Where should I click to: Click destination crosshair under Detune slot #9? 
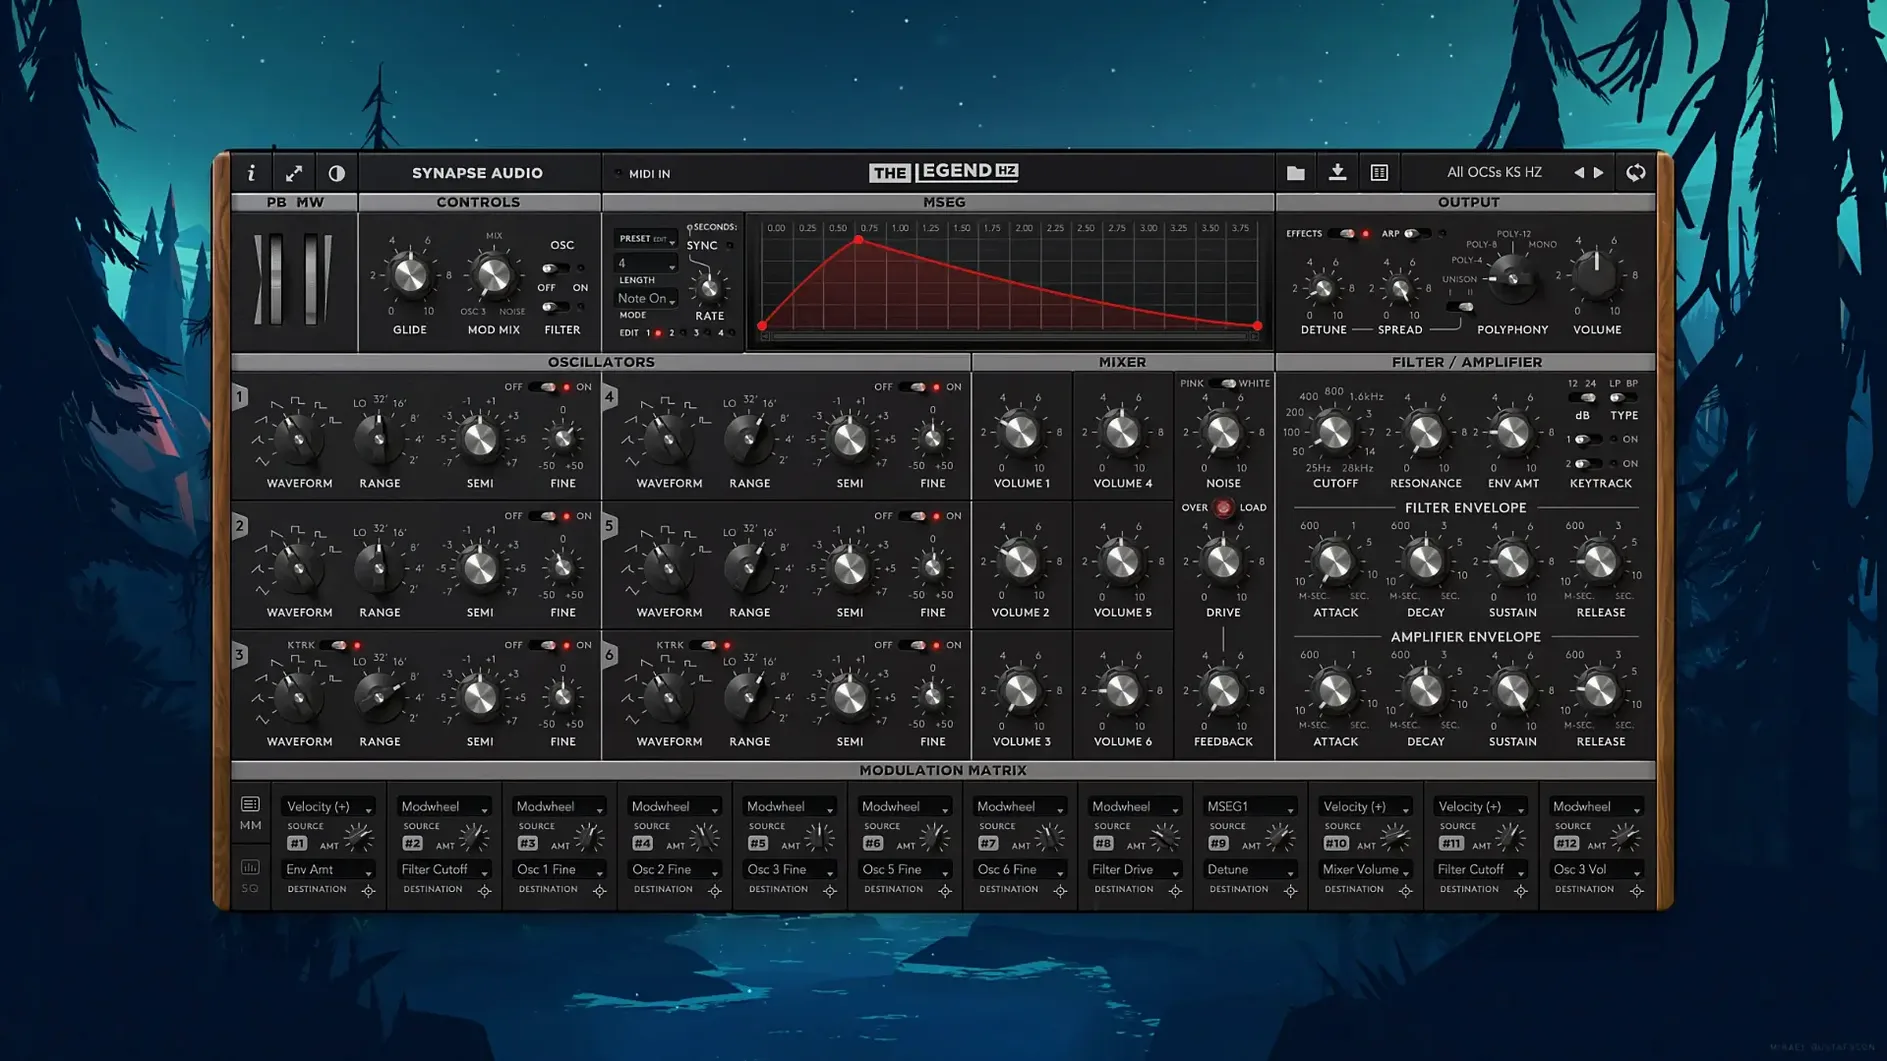(x=1290, y=890)
